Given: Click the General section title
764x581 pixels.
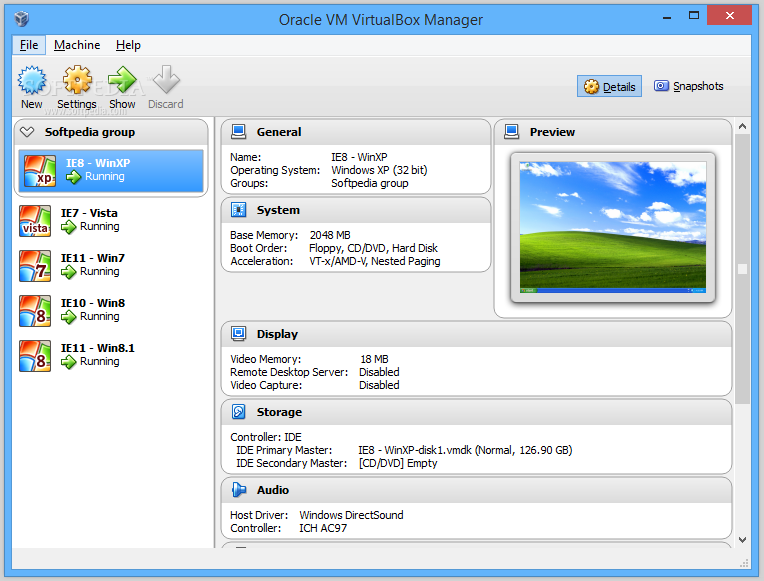Looking at the screenshot, I should click(x=279, y=132).
